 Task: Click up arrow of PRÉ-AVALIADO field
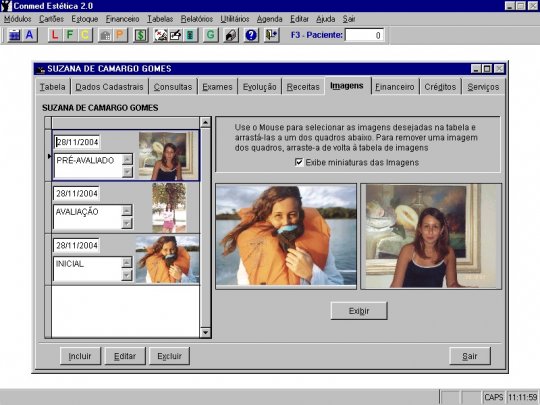127,159
